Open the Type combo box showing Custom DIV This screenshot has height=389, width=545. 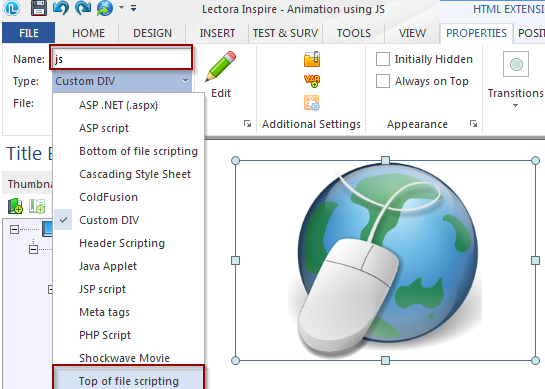point(122,81)
